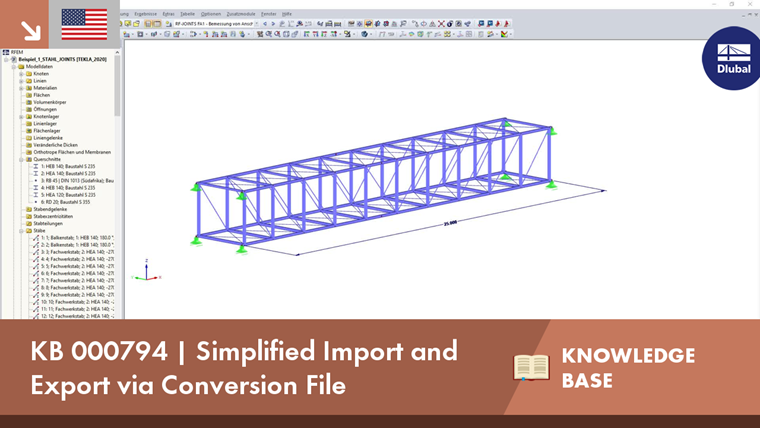
Task: Select the Linienlager folder icon
Action: tap(29, 124)
